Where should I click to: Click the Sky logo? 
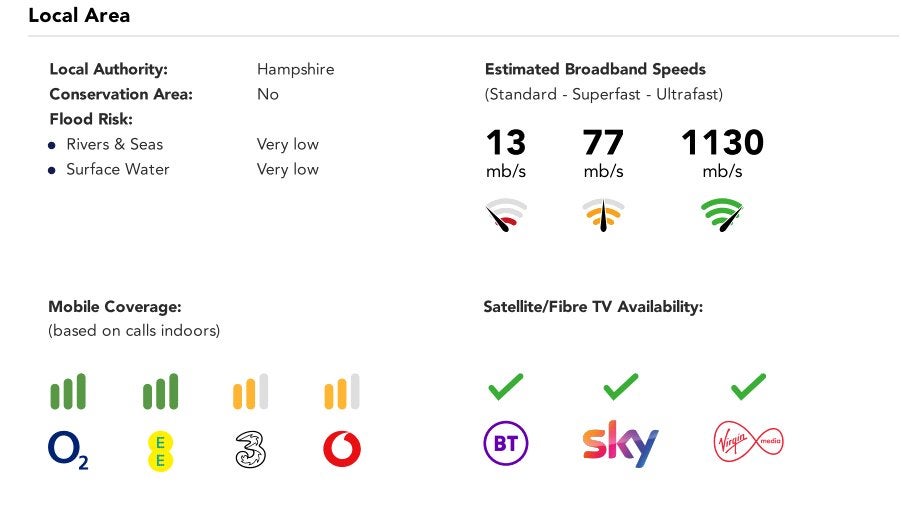620,444
